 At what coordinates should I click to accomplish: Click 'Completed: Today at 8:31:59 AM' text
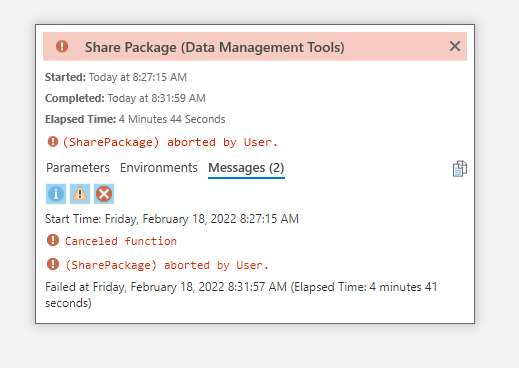(125, 98)
